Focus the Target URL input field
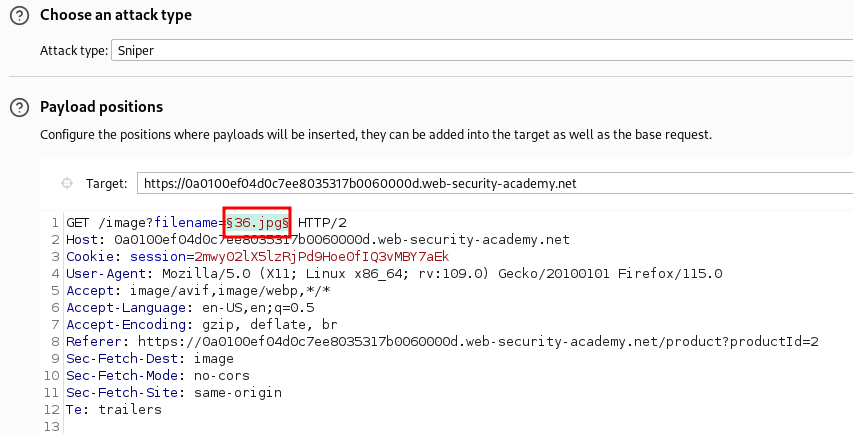The height and width of the screenshot is (433, 853). (x=495, y=183)
